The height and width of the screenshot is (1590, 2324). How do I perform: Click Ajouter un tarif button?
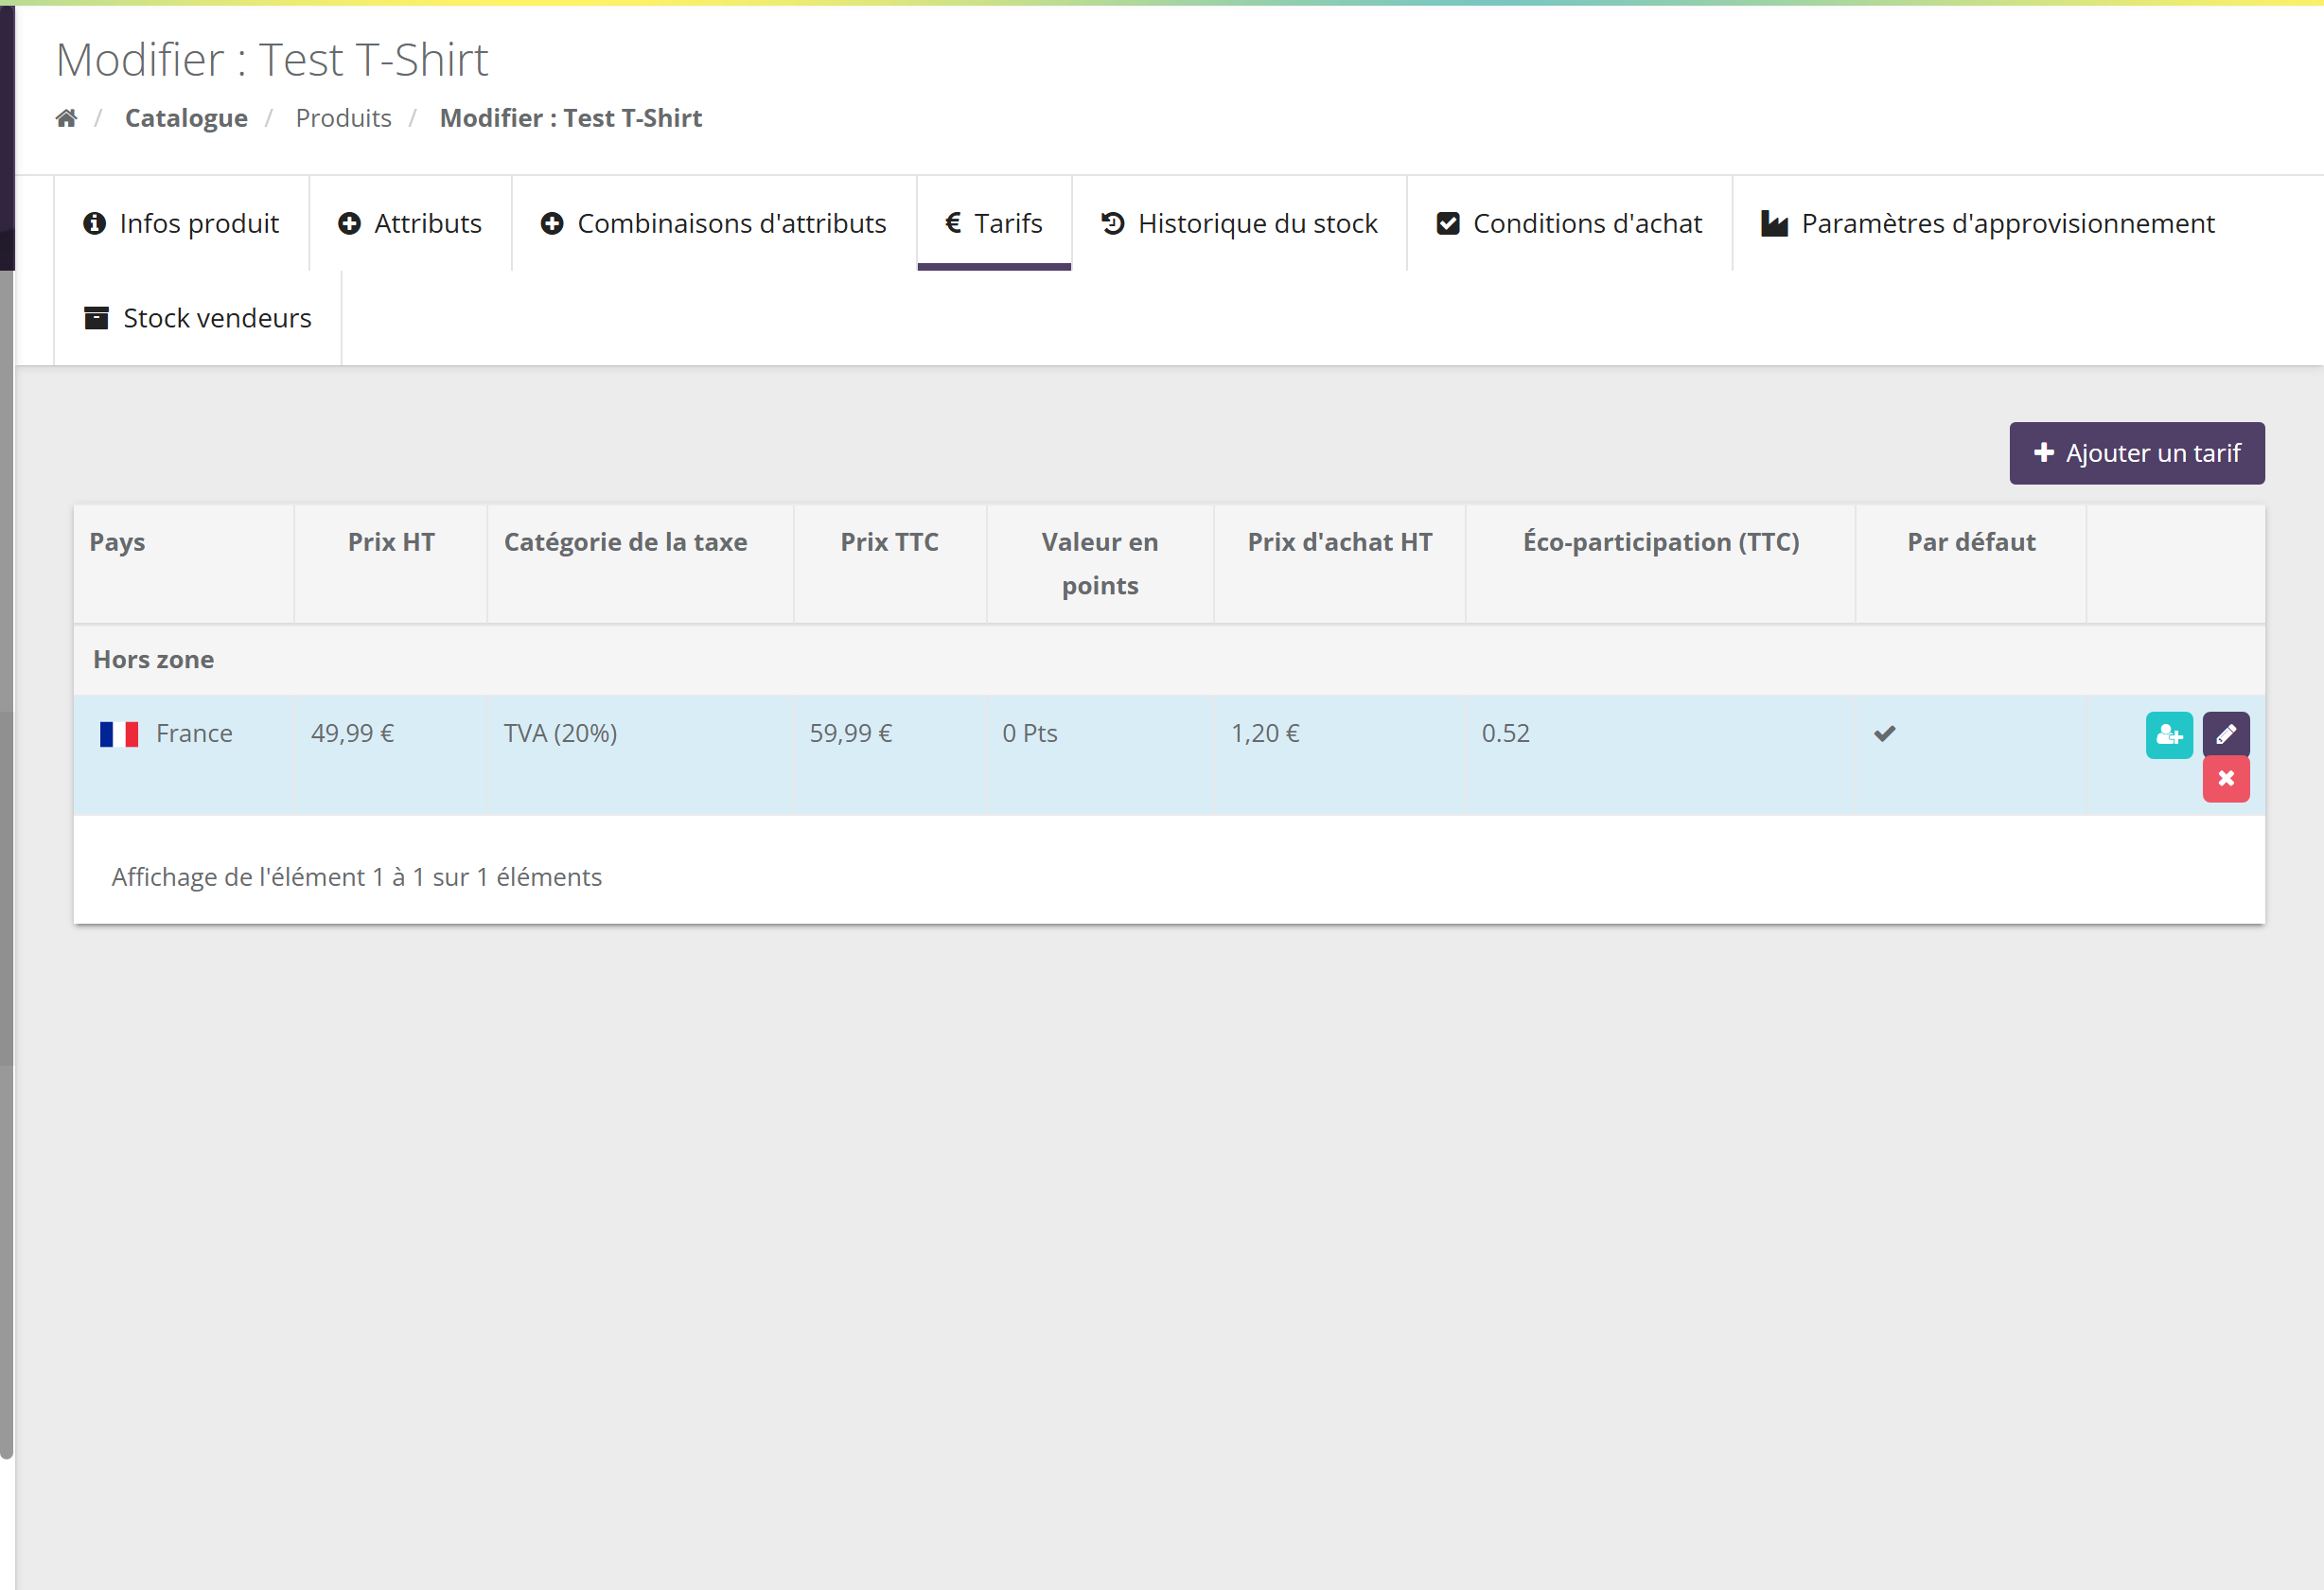click(x=2137, y=453)
